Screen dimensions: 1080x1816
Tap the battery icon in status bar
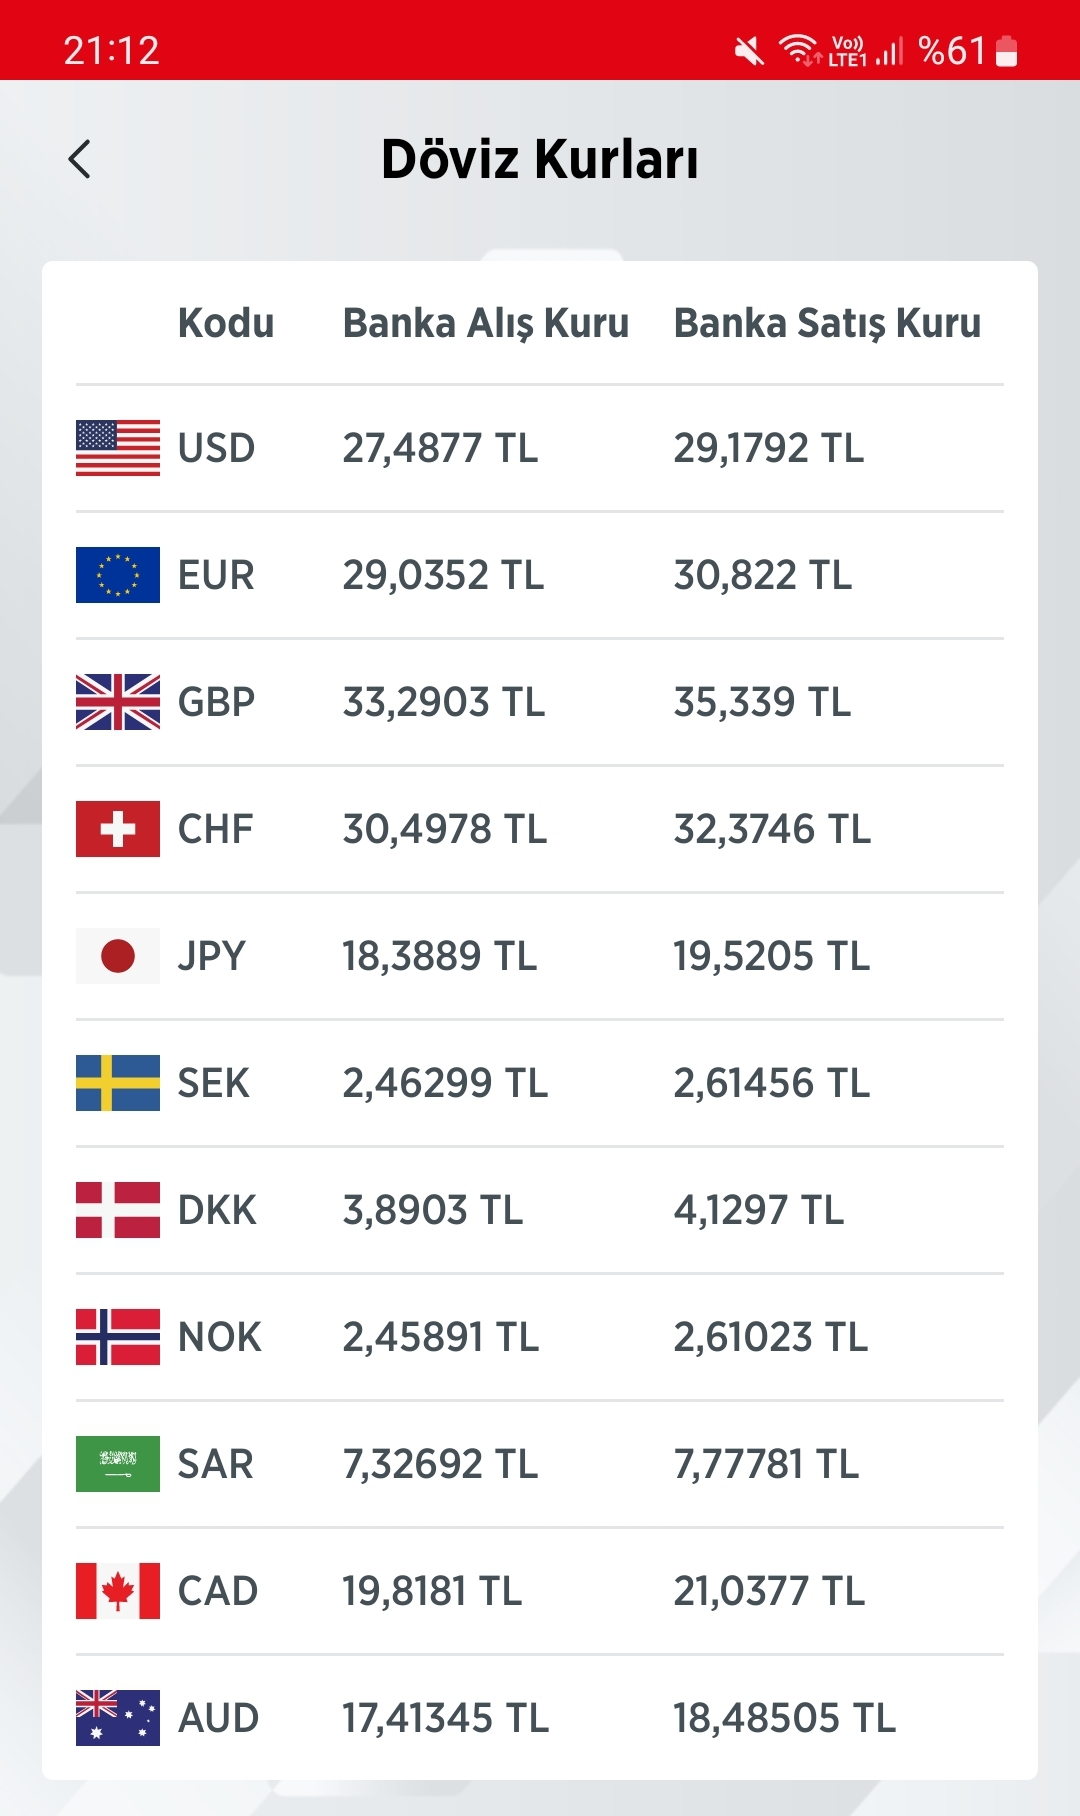1007,50
